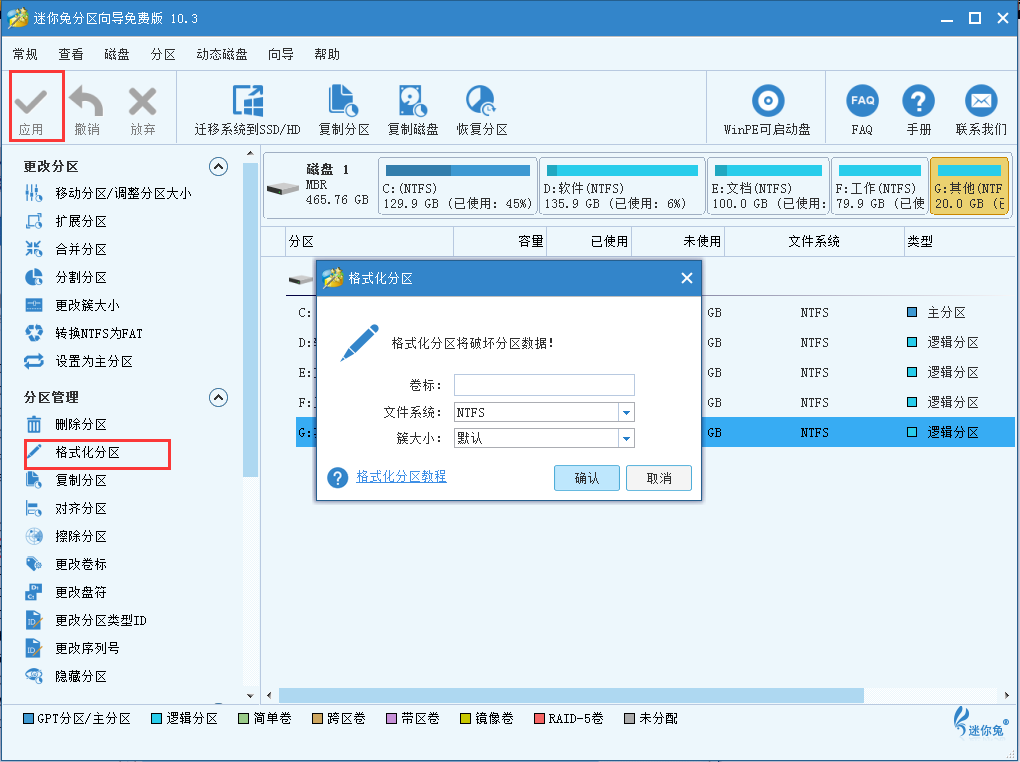The image size is (1020, 762).
Task: Open the View (查看) menu
Action: (x=71, y=54)
